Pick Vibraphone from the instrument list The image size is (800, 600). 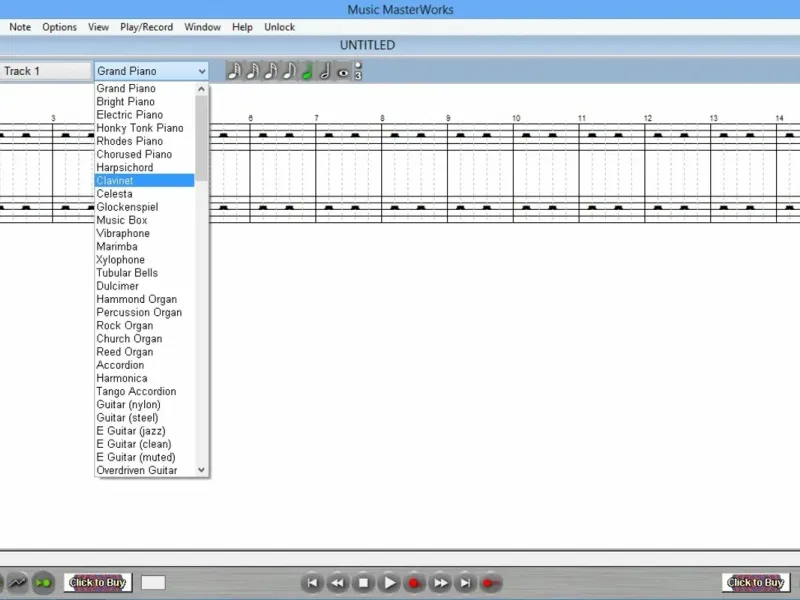pos(144,233)
